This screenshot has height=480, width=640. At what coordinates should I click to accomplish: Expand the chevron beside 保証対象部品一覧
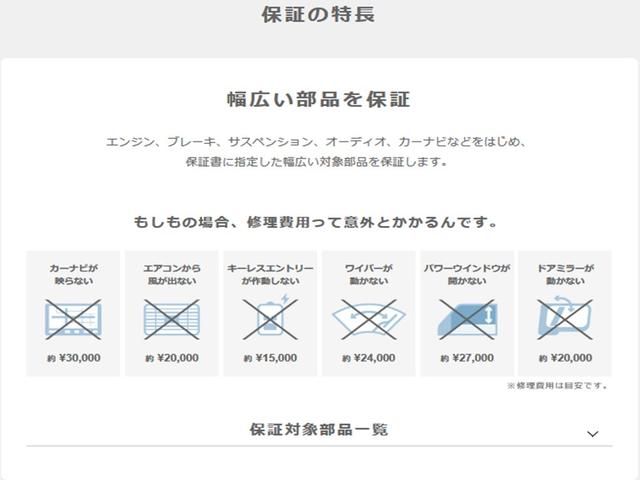point(592,433)
